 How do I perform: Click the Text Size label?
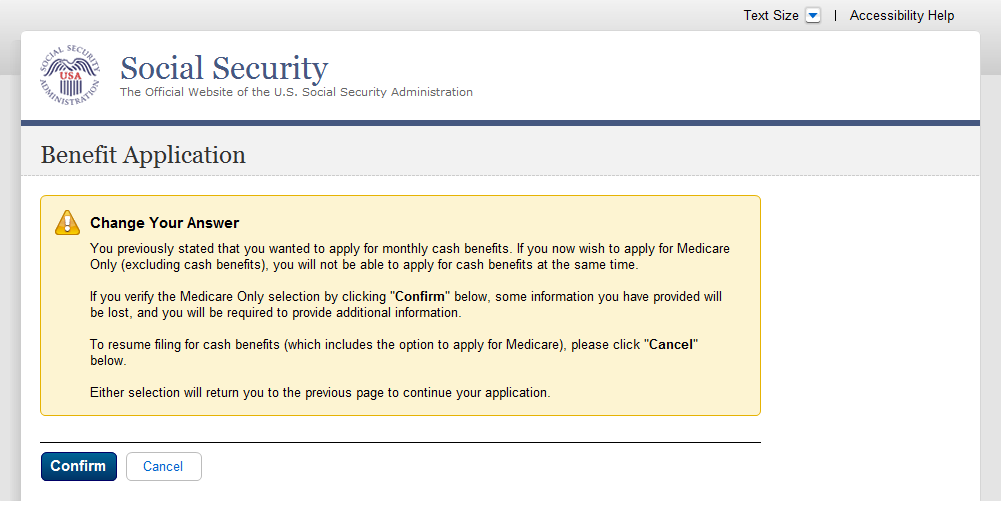pyautogui.click(x=771, y=15)
